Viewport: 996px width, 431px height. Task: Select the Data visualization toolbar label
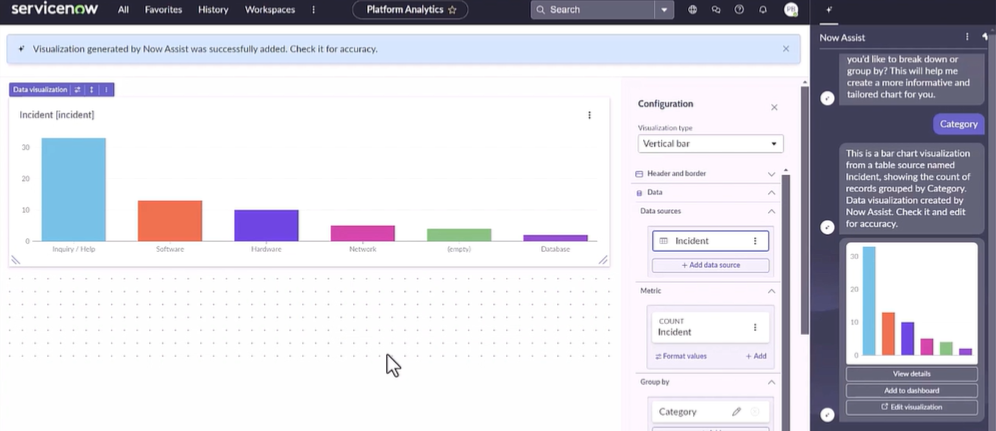click(x=40, y=90)
